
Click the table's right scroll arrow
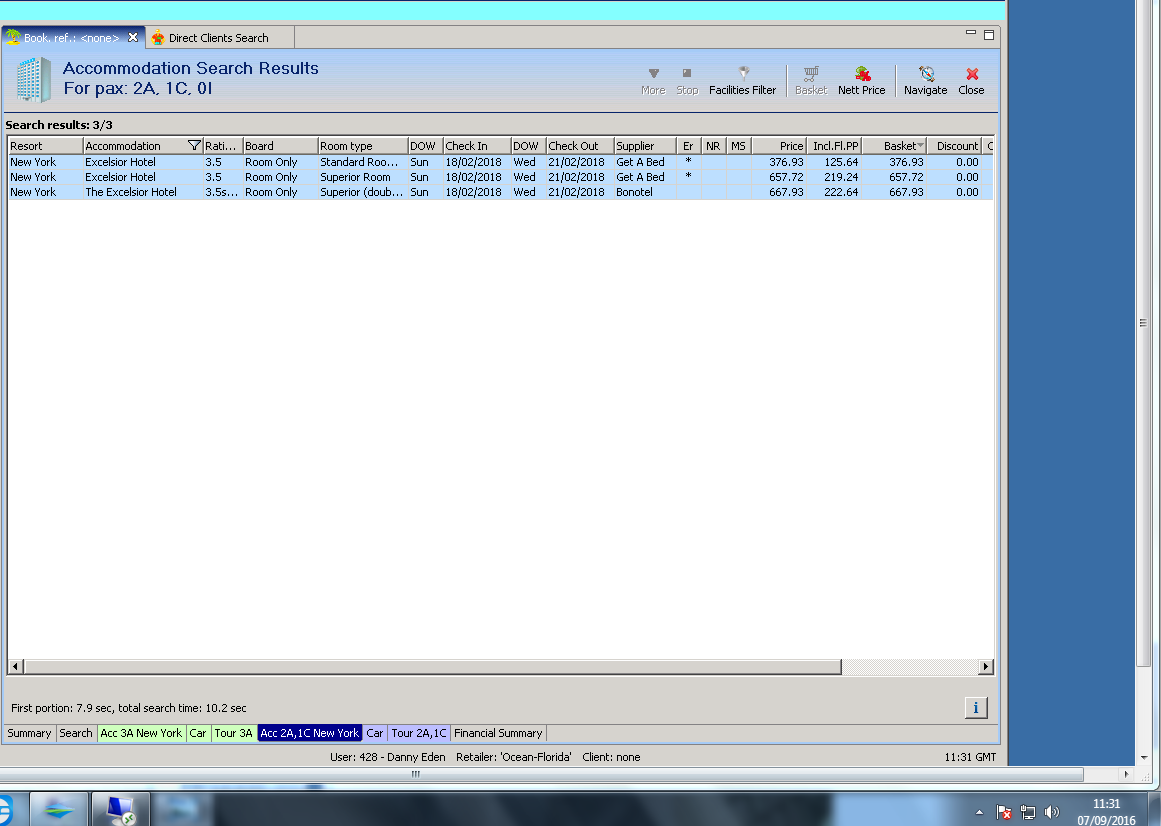coord(985,666)
